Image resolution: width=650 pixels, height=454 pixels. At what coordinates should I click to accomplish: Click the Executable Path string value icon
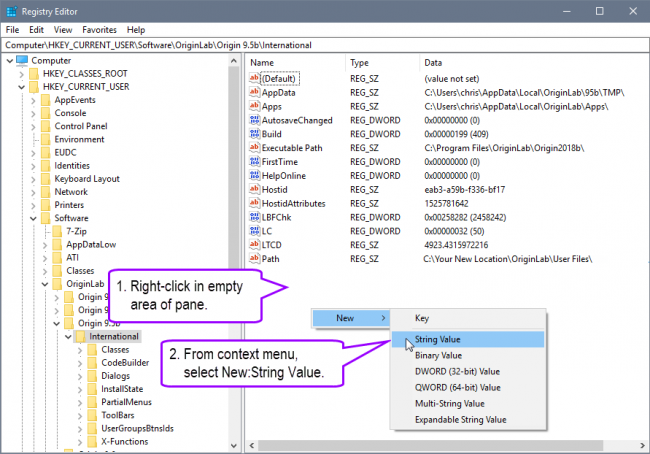click(x=254, y=148)
